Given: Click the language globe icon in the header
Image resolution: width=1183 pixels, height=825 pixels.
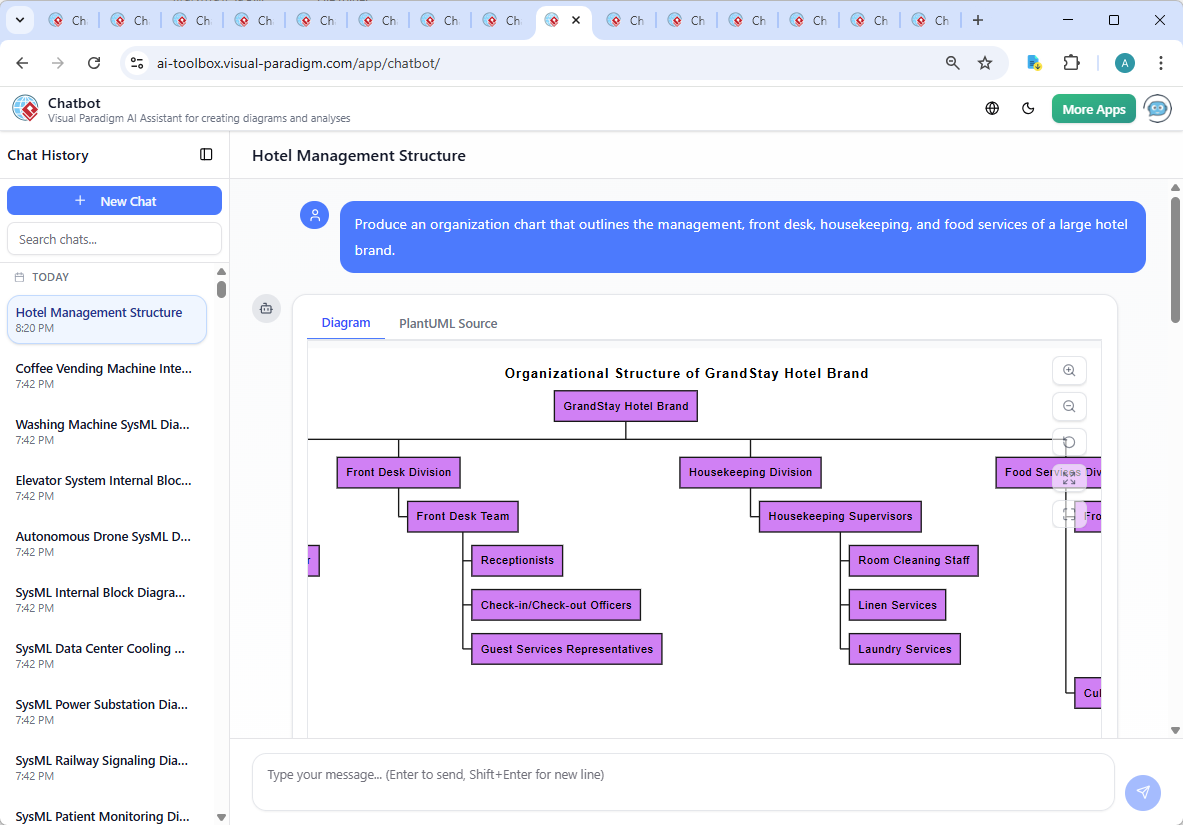Looking at the screenshot, I should point(992,108).
